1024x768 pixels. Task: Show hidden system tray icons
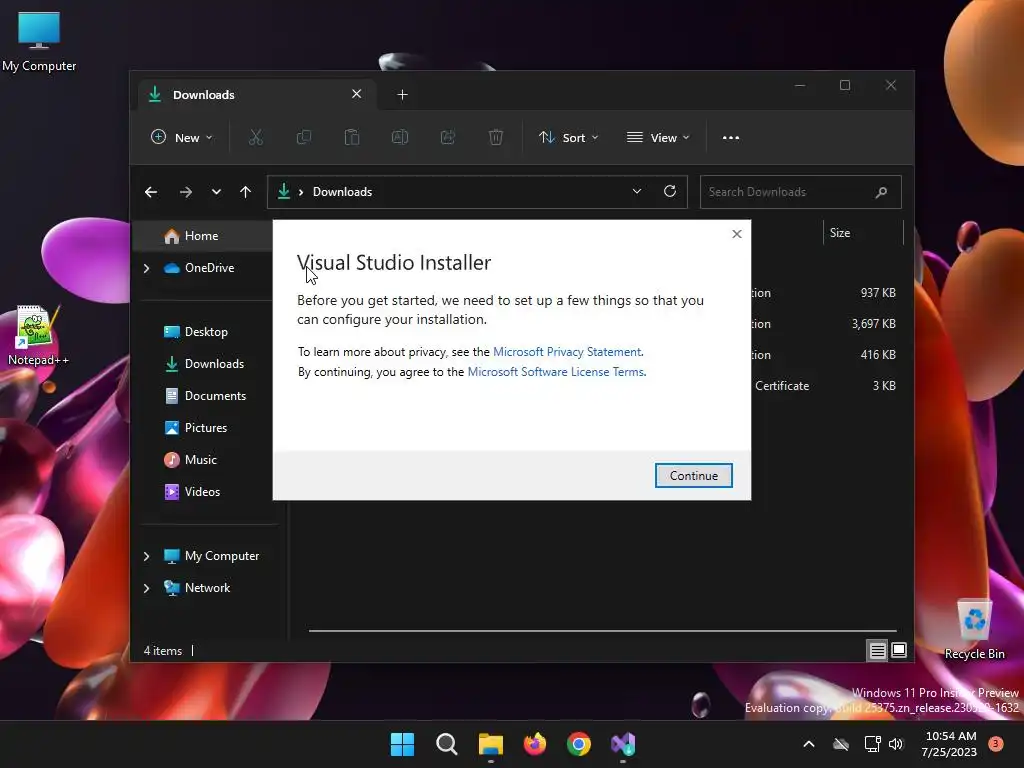808,744
